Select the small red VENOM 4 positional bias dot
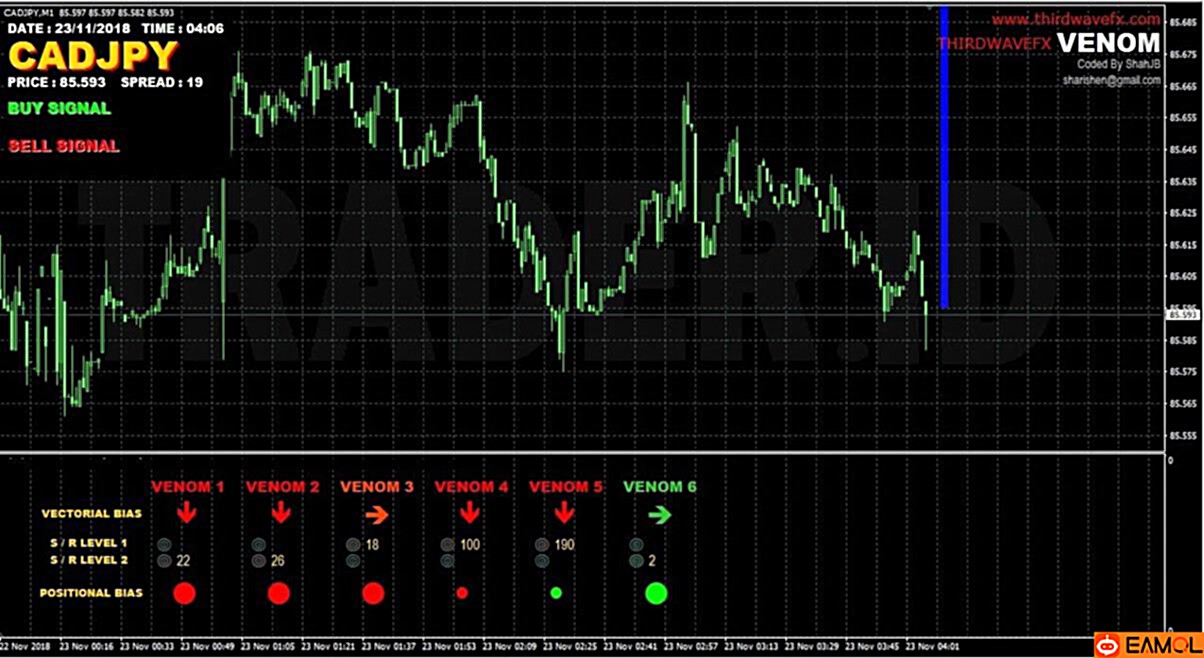Image resolution: width=1204 pixels, height=658 pixels. 462,593
